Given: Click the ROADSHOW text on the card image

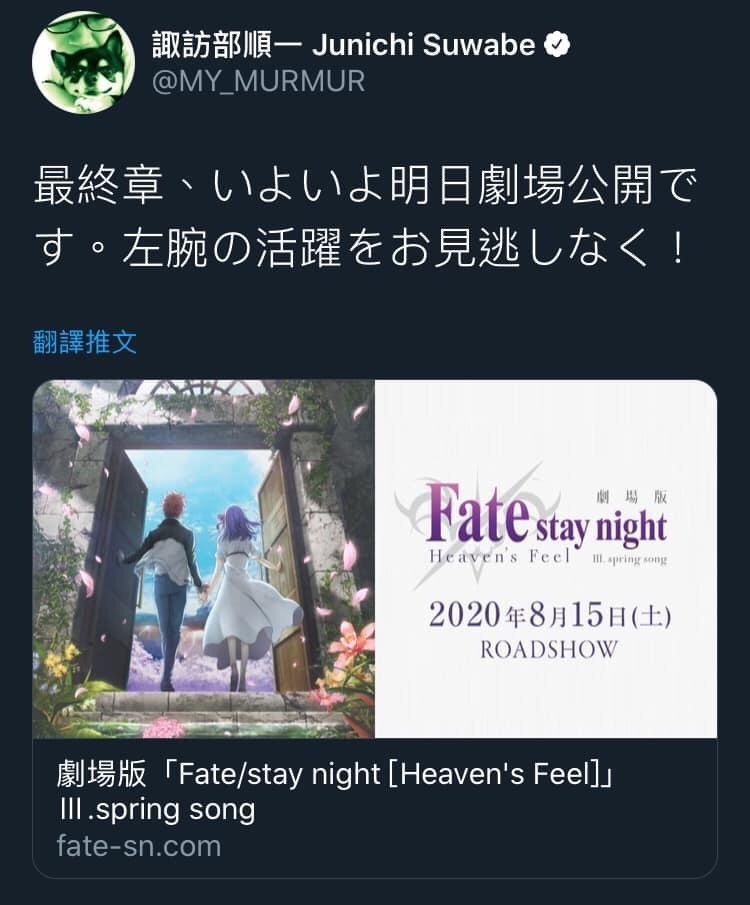Looking at the screenshot, I should coord(548,650).
